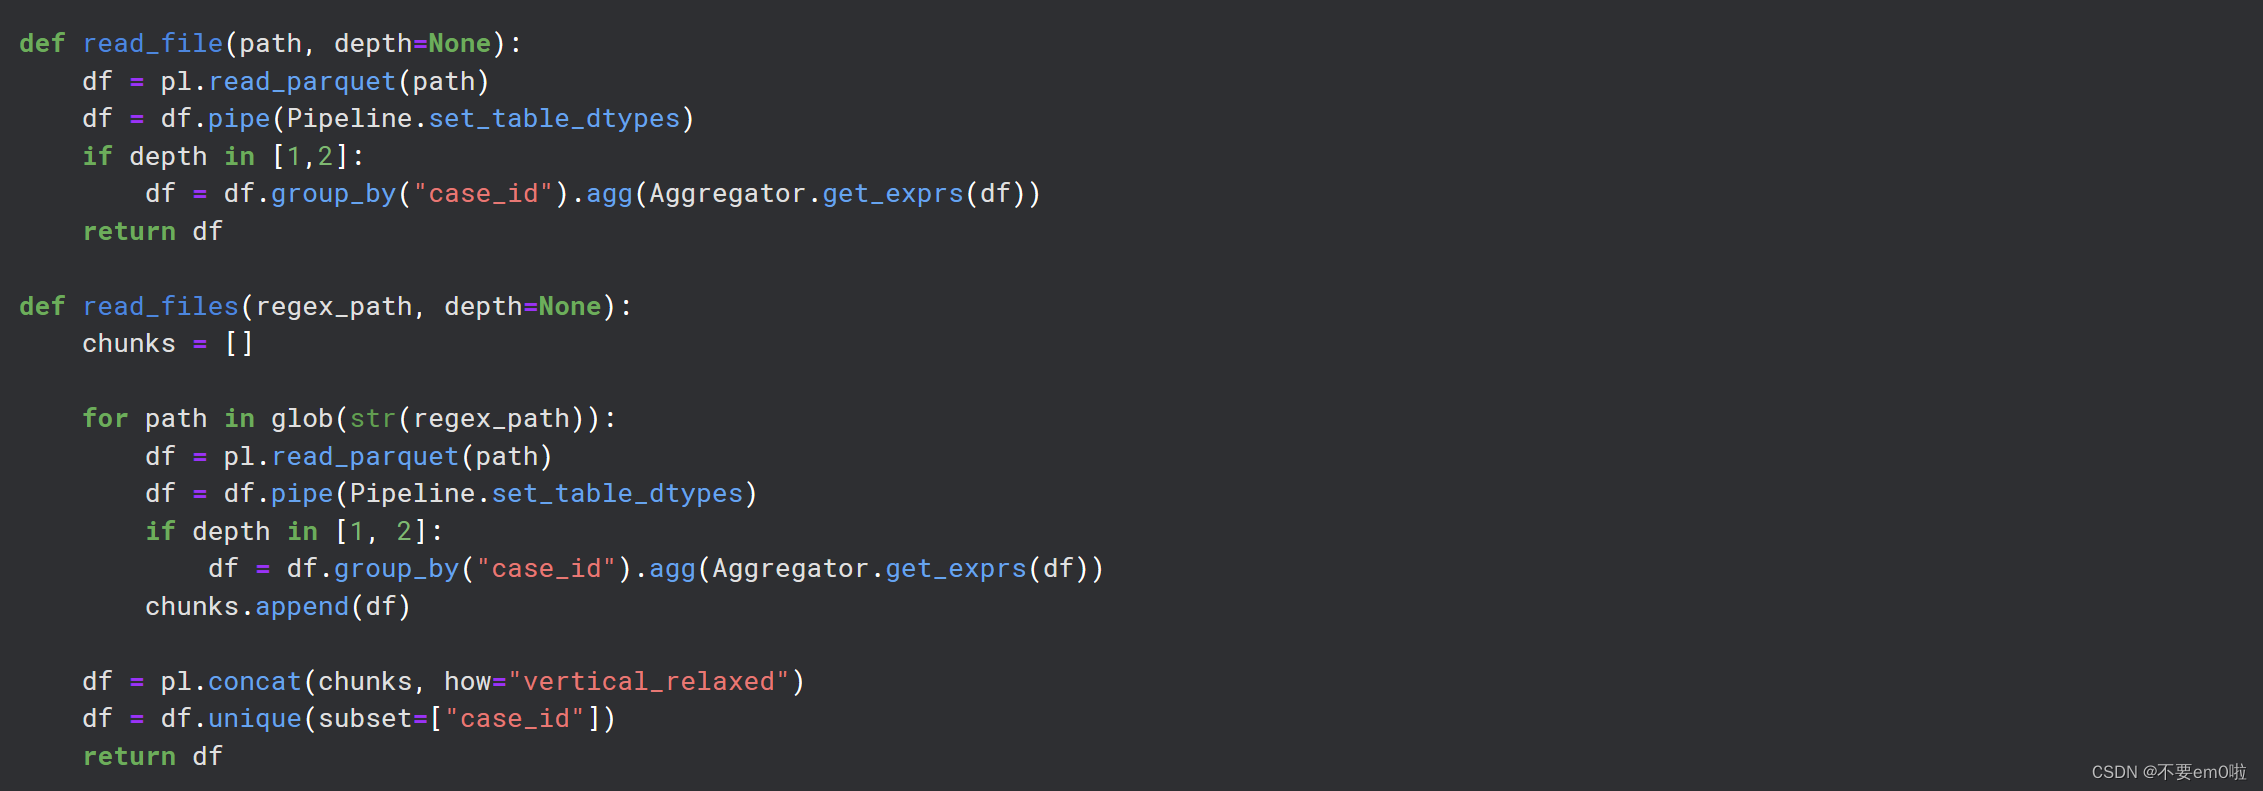Click the CSDN watermark text
This screenshot has width=2263, height=791.
click(2168, 772)
